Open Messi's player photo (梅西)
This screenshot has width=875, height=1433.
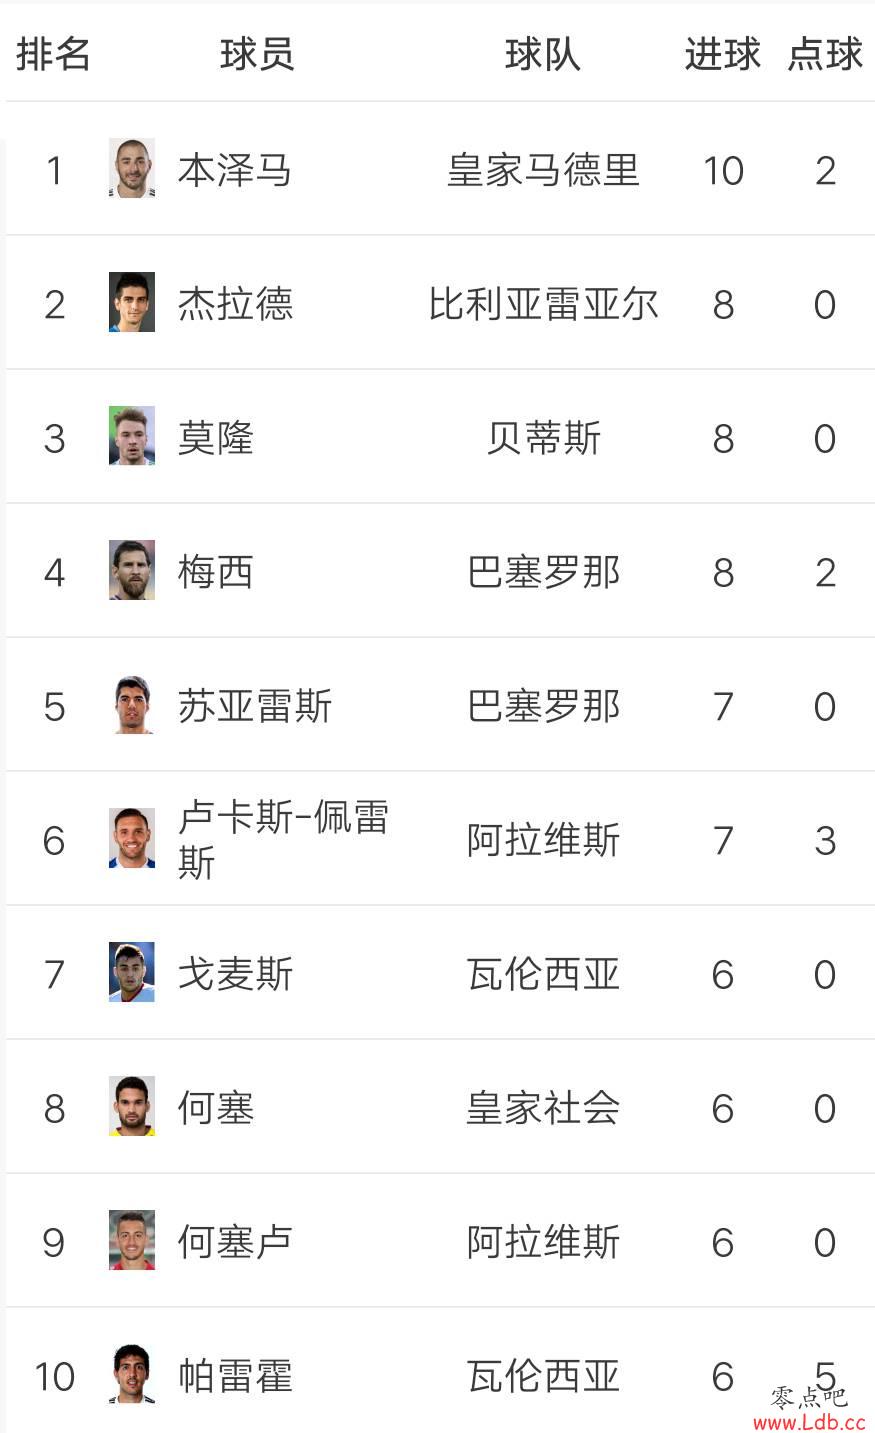[132, 570]
